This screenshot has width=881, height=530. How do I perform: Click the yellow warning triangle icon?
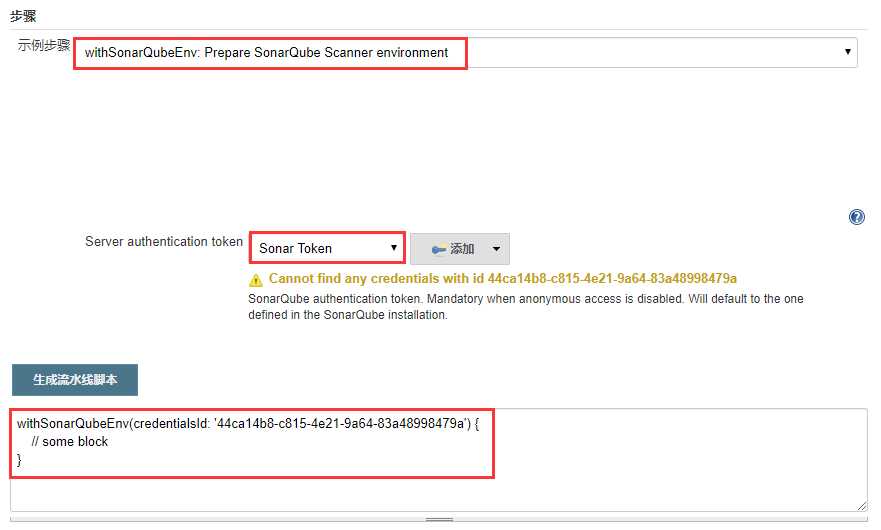point(256,279)
